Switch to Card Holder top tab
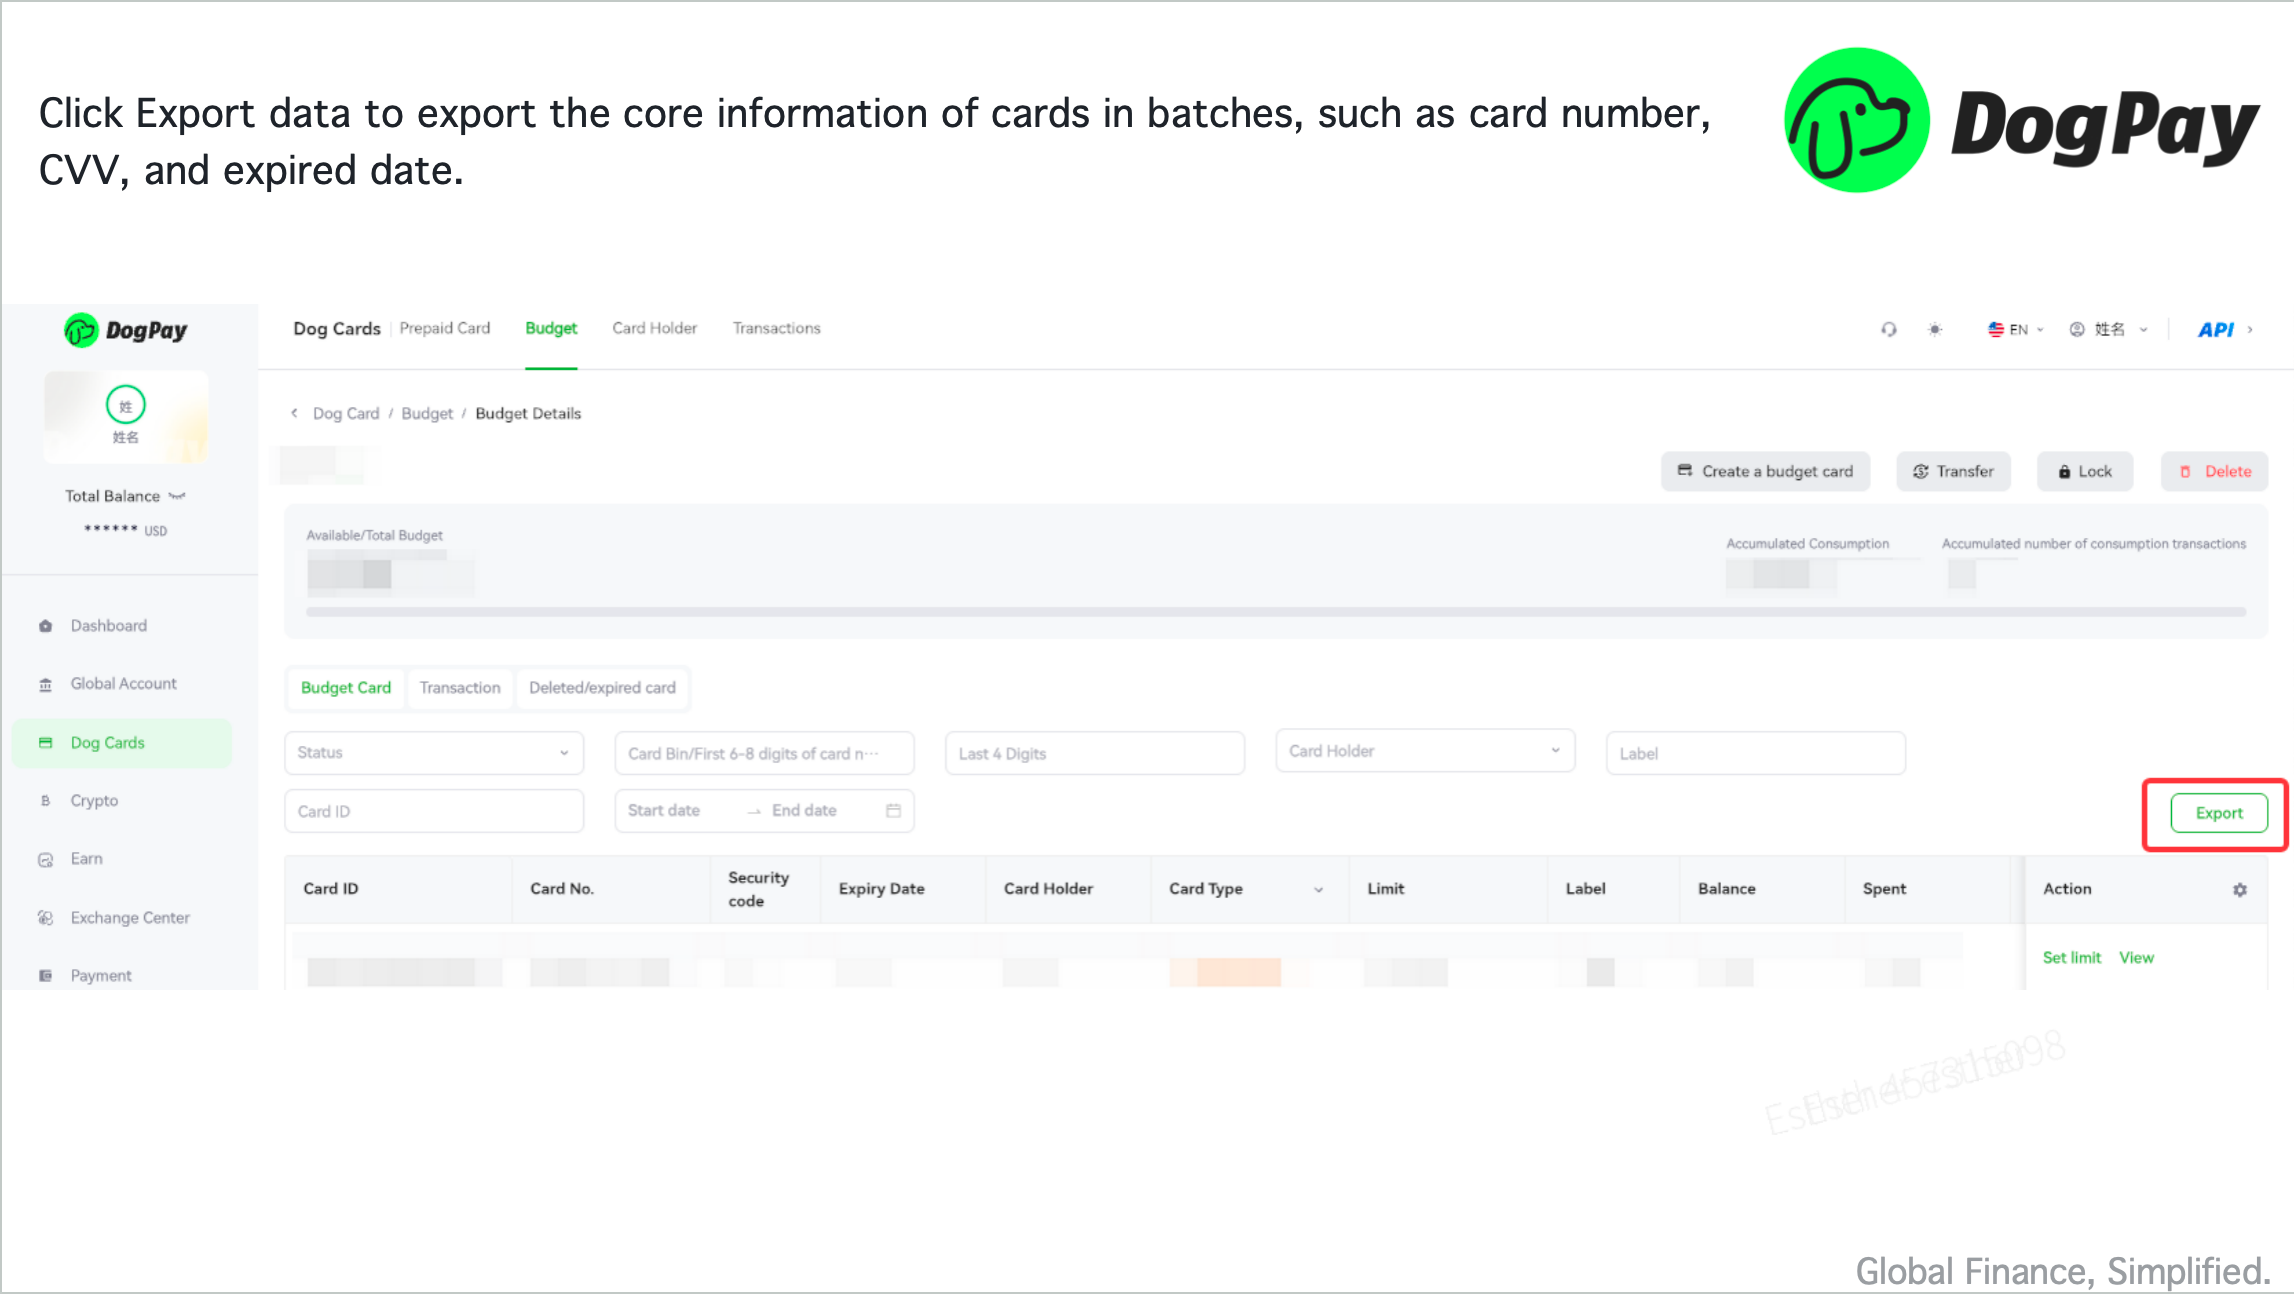 [x=654, y=328]
